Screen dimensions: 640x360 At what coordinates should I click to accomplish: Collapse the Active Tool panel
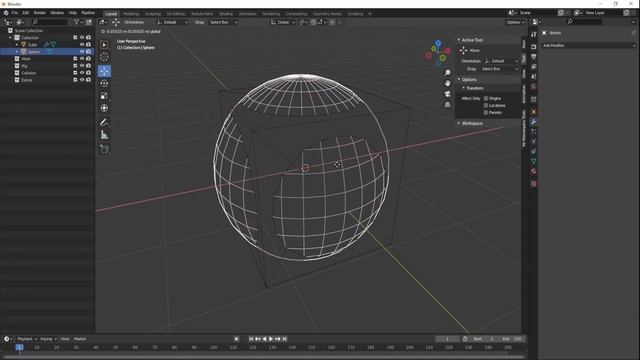(x=459, y=40)
